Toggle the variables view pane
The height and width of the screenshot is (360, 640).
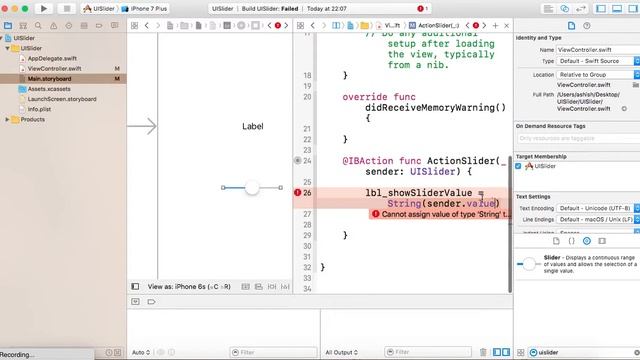(497, 352)
